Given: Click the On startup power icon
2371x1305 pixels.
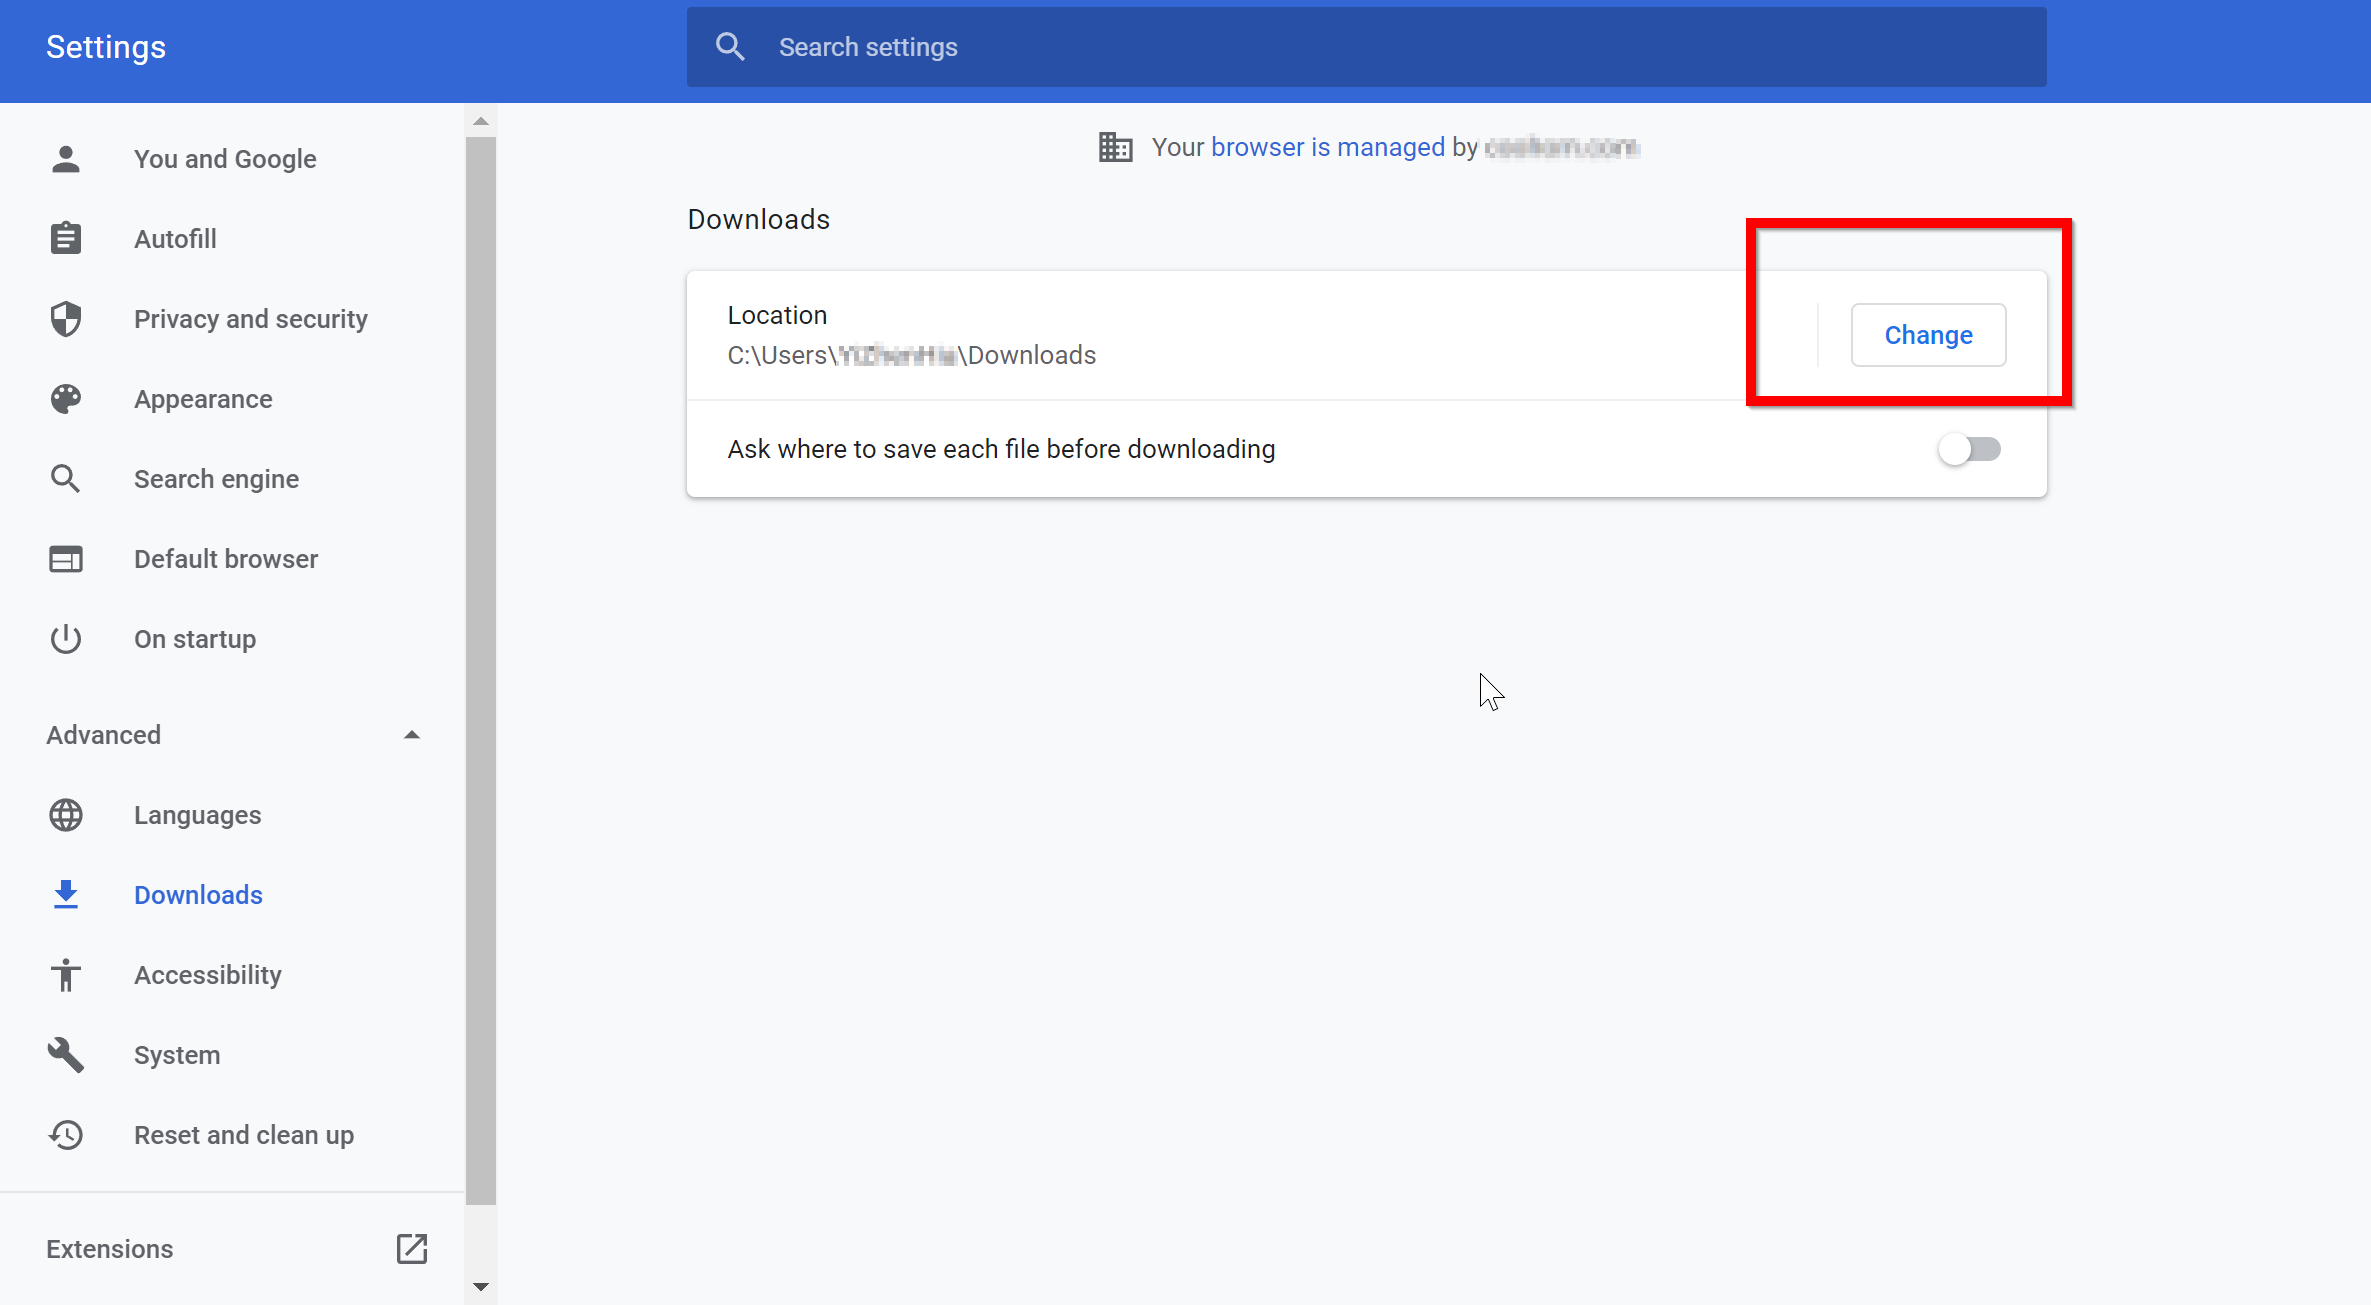Looking at the screenshot, I should click(66, 639).
